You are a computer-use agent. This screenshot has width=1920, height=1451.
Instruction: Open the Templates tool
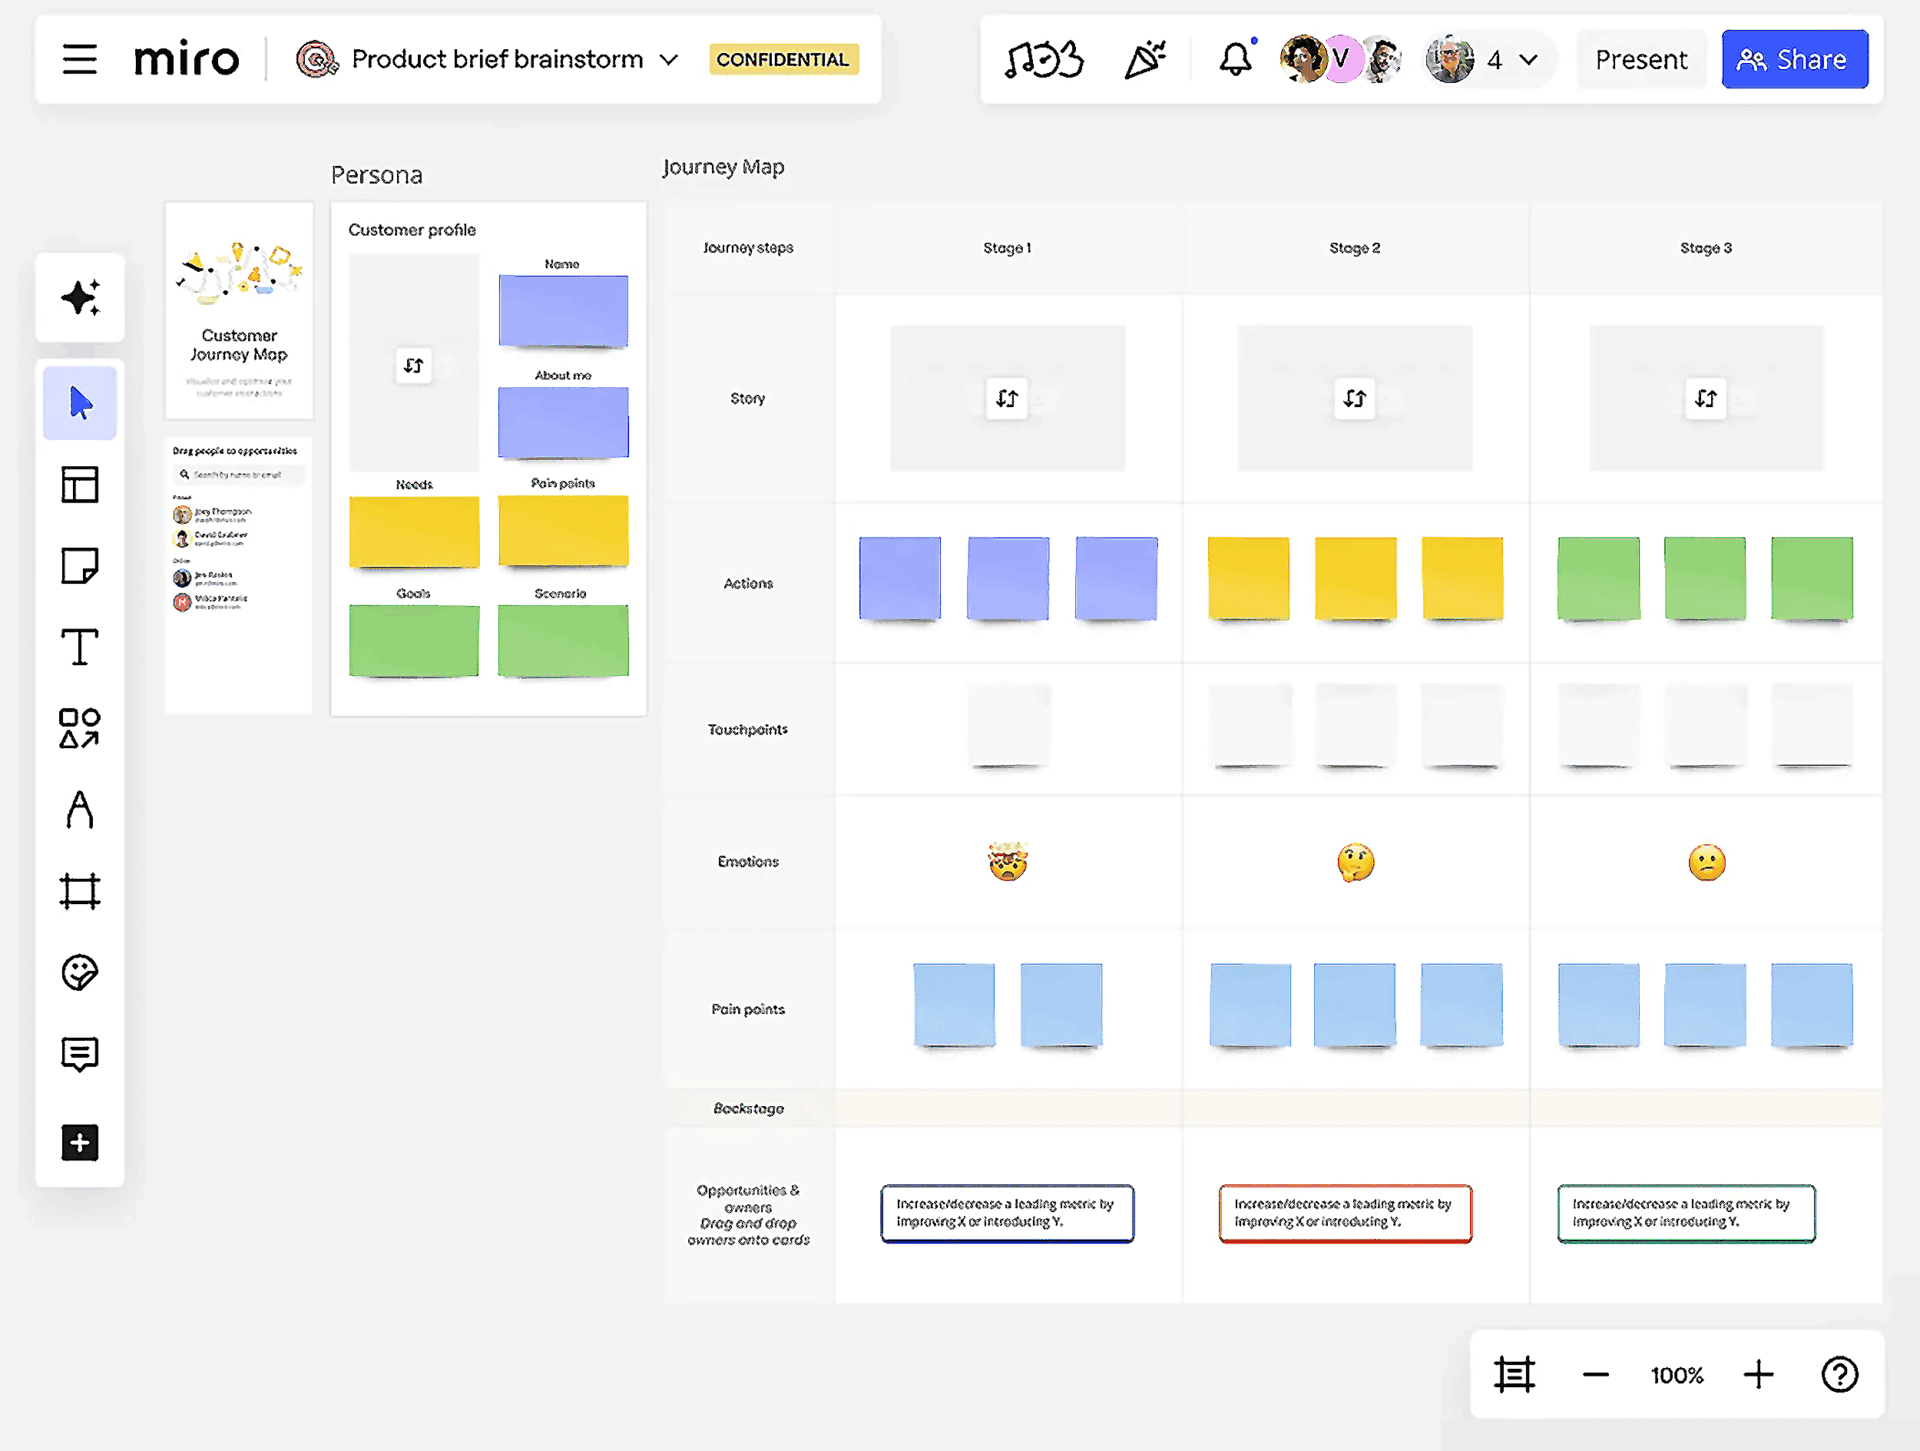coord(80,485)
